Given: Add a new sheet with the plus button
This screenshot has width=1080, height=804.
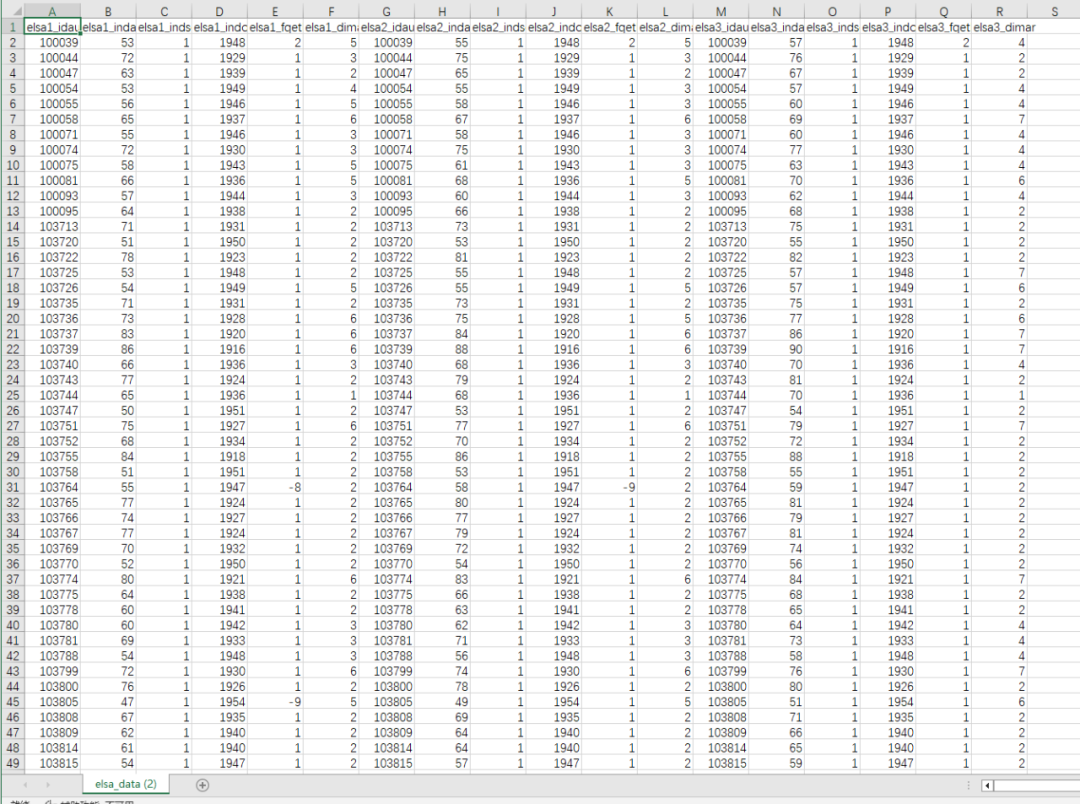Looking at the screenshot, I should [202, 785].
